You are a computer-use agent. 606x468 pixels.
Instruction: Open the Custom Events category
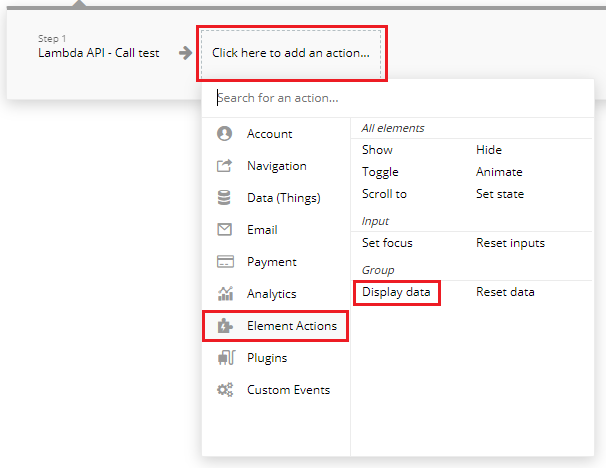pyautogui.click(x=288, y=390)
